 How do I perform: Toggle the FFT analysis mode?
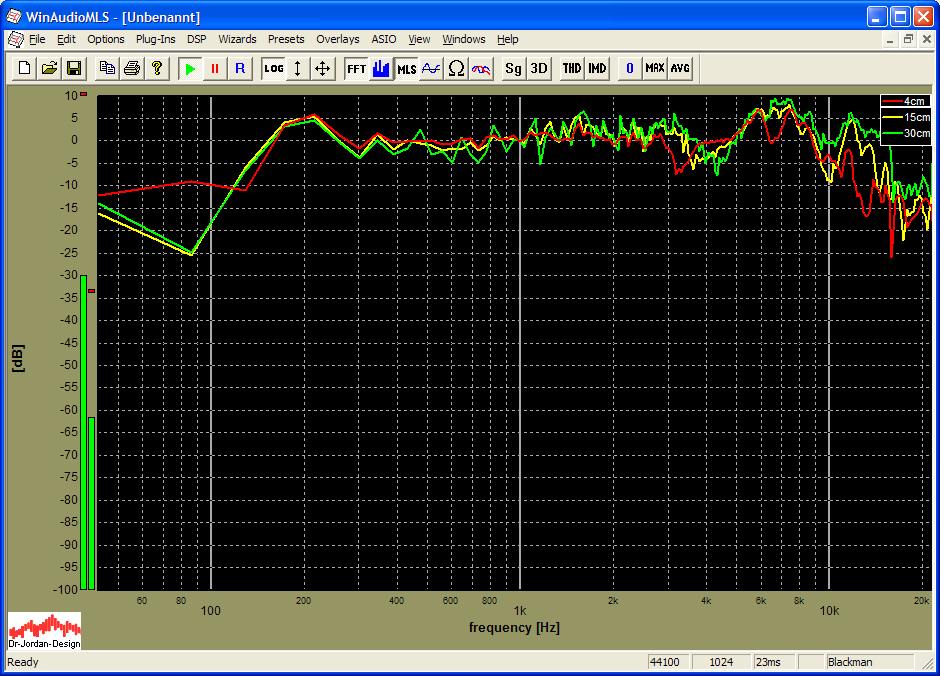tap(356, 68)
